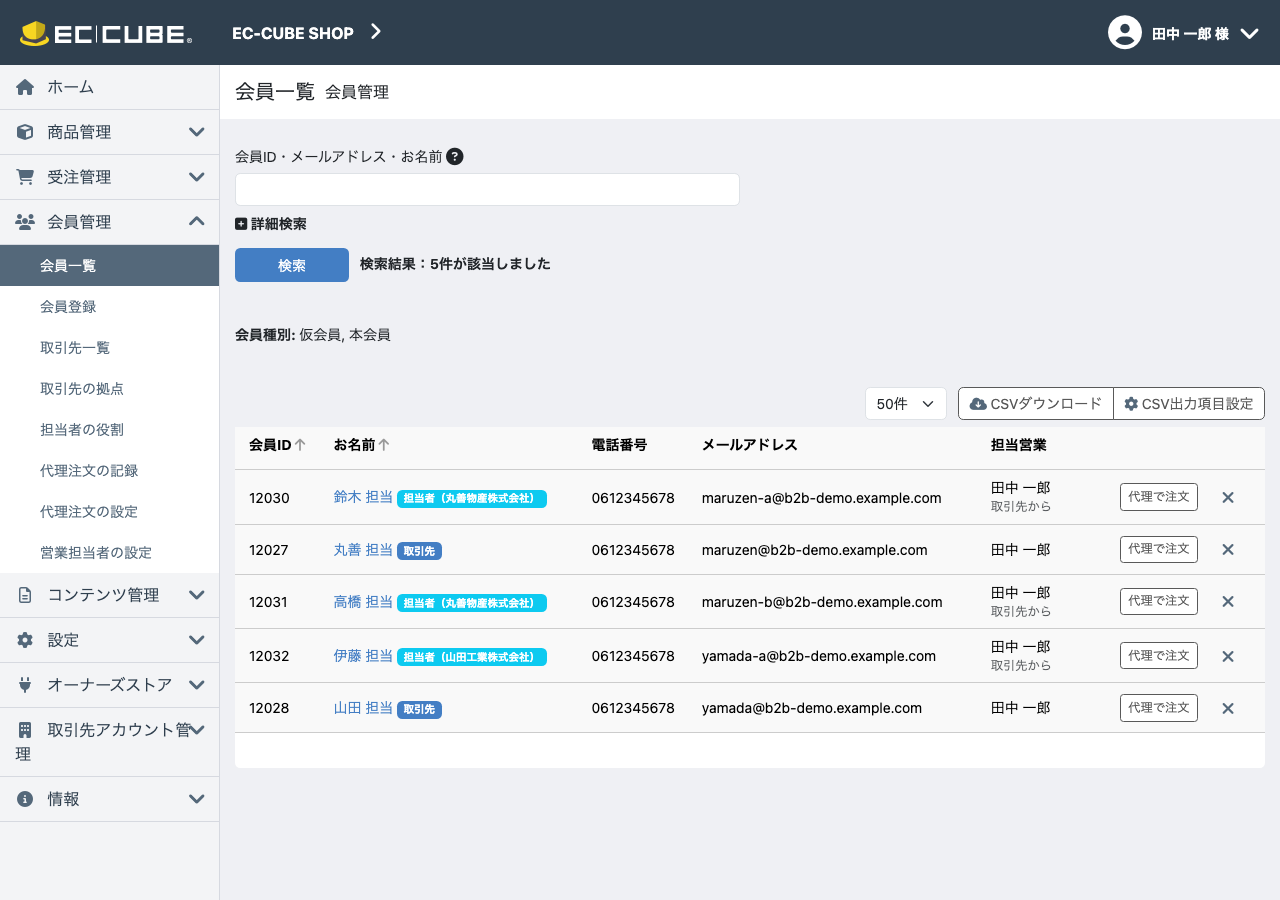Sort by お名前 arrow icon
The width and height of the screenshot is (1280, 900).
point(384,445)
